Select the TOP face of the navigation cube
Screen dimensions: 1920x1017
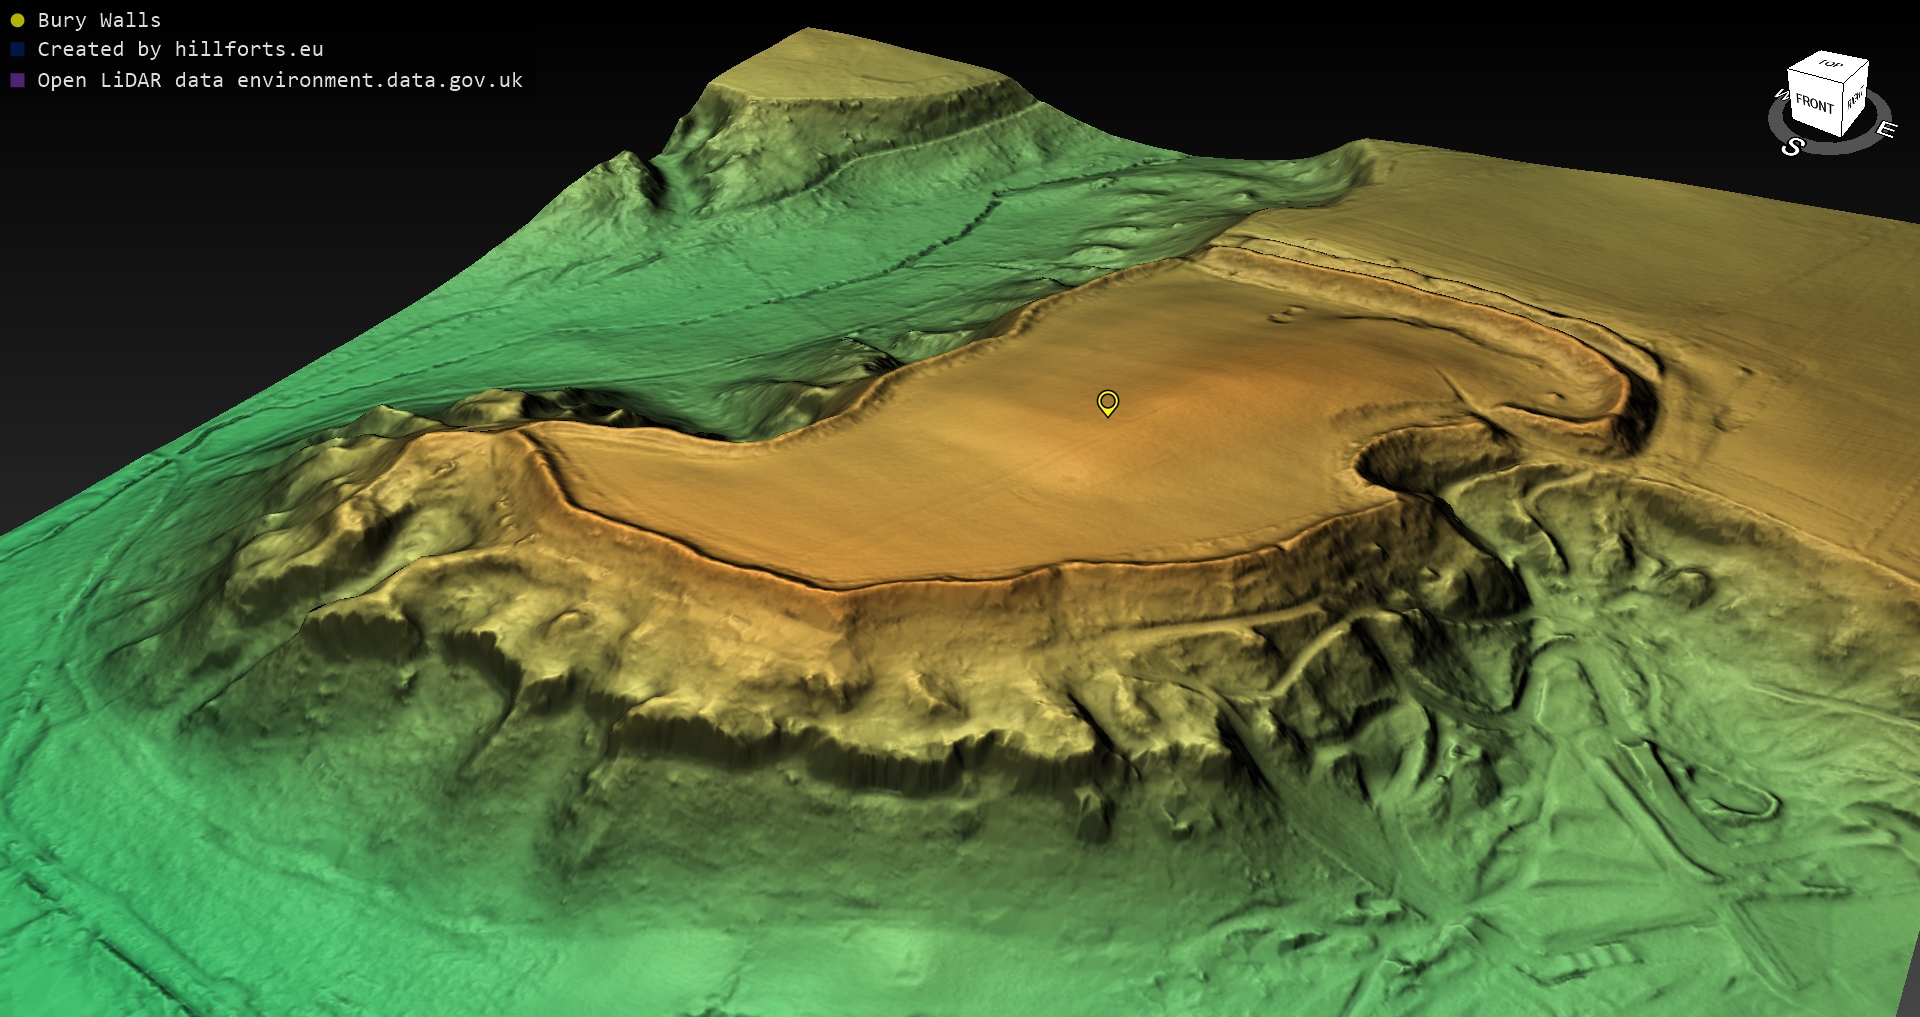pyautogui.click(x=1830, y=65)
